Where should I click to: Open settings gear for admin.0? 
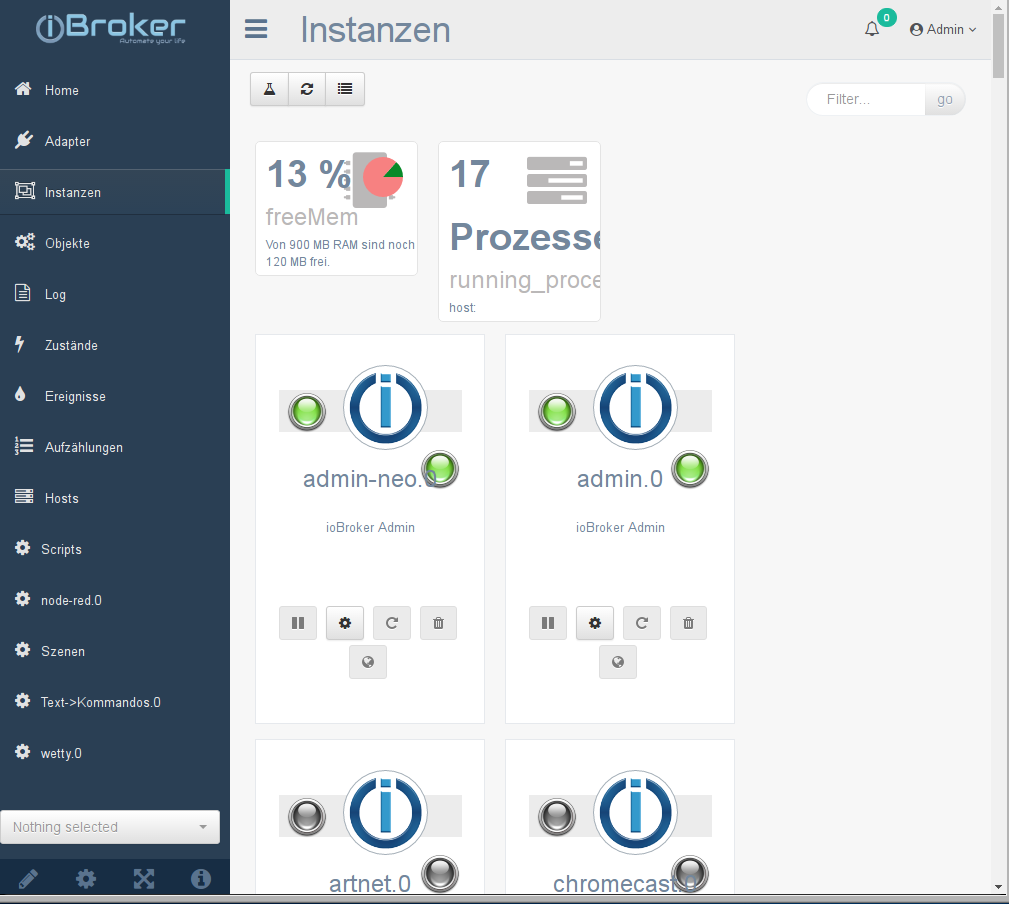pyautogui.click(x=595, y=623)
